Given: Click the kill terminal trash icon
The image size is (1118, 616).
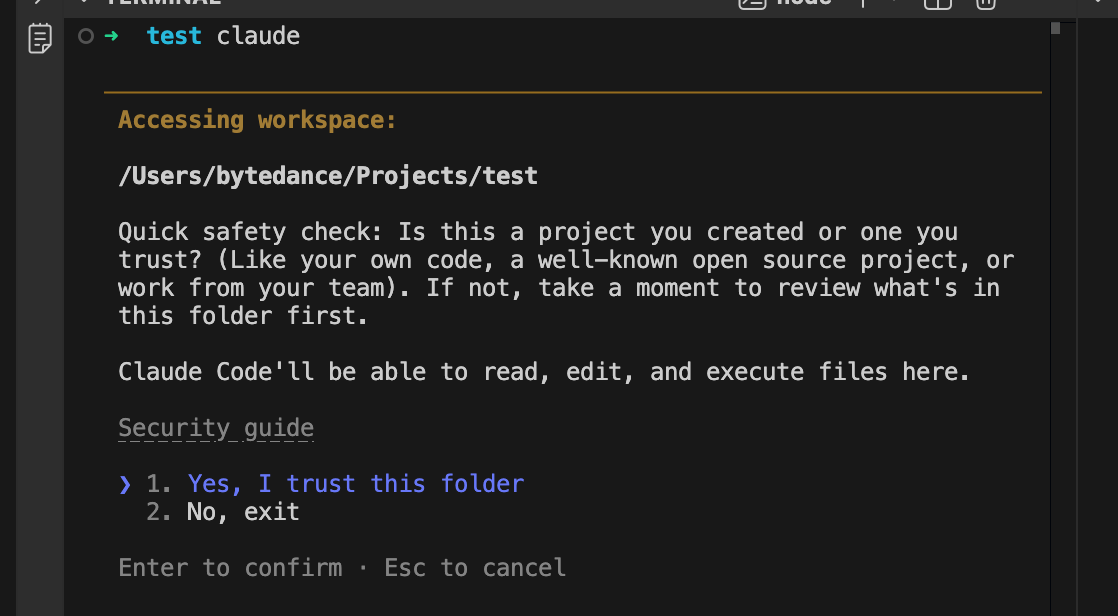Looking at the screenshot, I should pos(985,3).
